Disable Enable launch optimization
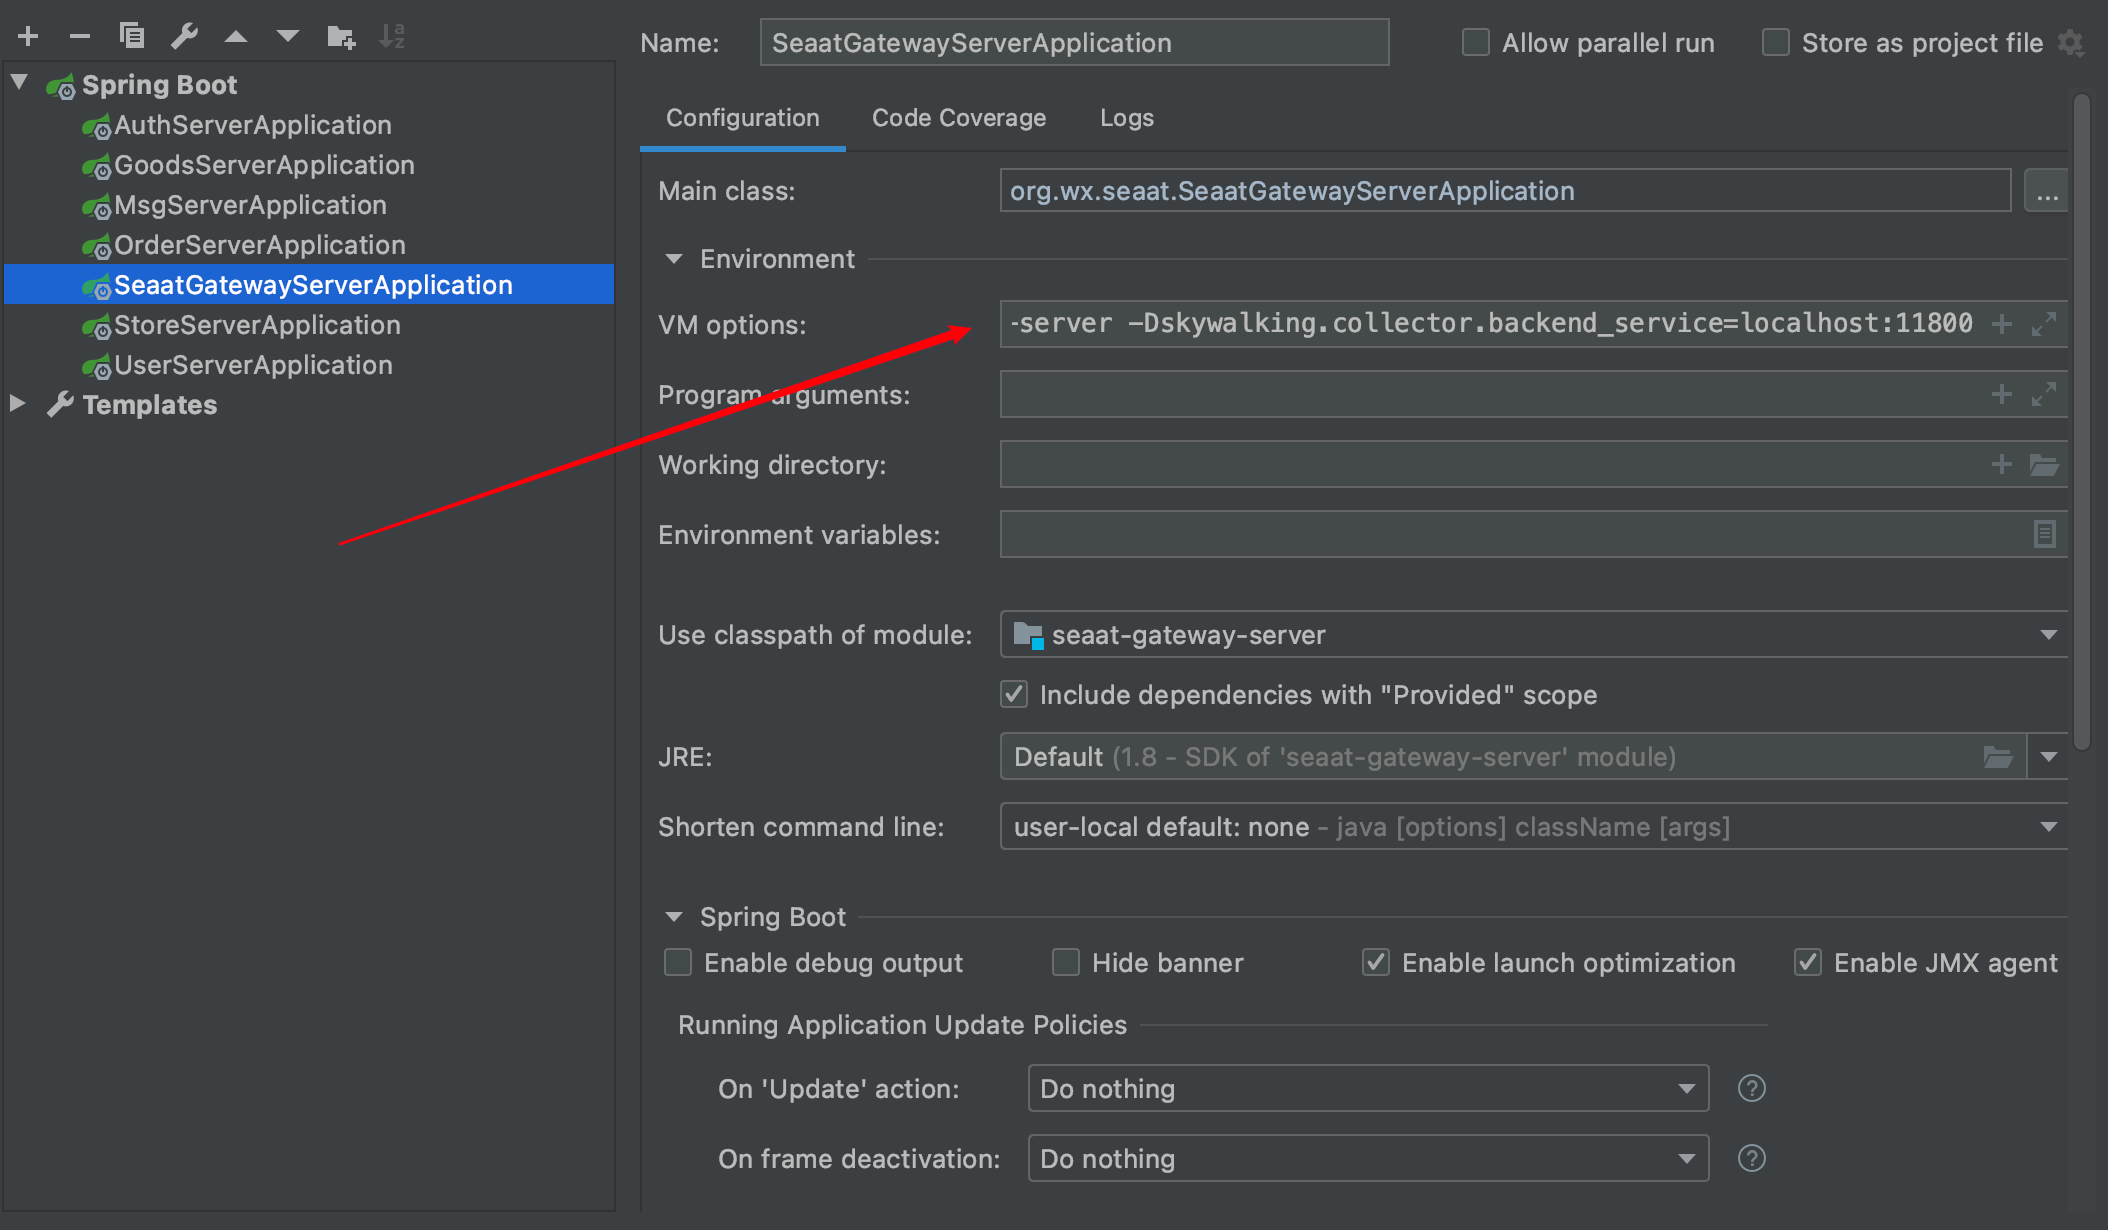 [1376, 962]
